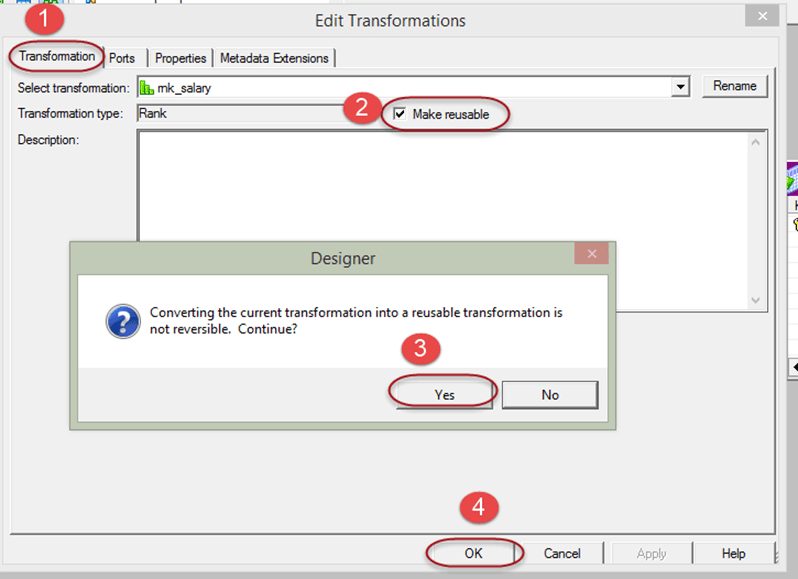Choose No in the Designer dialog
This screenshot has height=579, width=798.
549,394
